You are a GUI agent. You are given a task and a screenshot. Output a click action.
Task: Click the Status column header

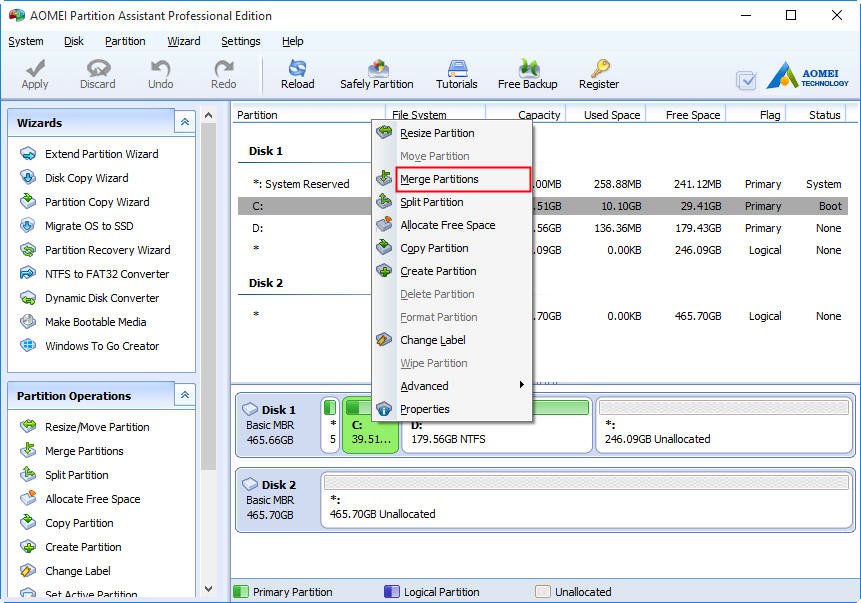pos(818,115)
